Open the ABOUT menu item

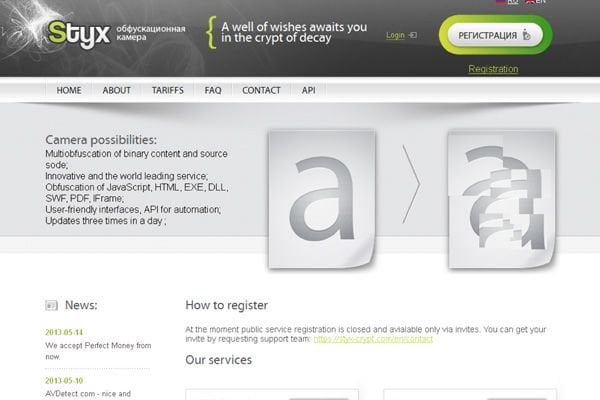pos(116,90)
